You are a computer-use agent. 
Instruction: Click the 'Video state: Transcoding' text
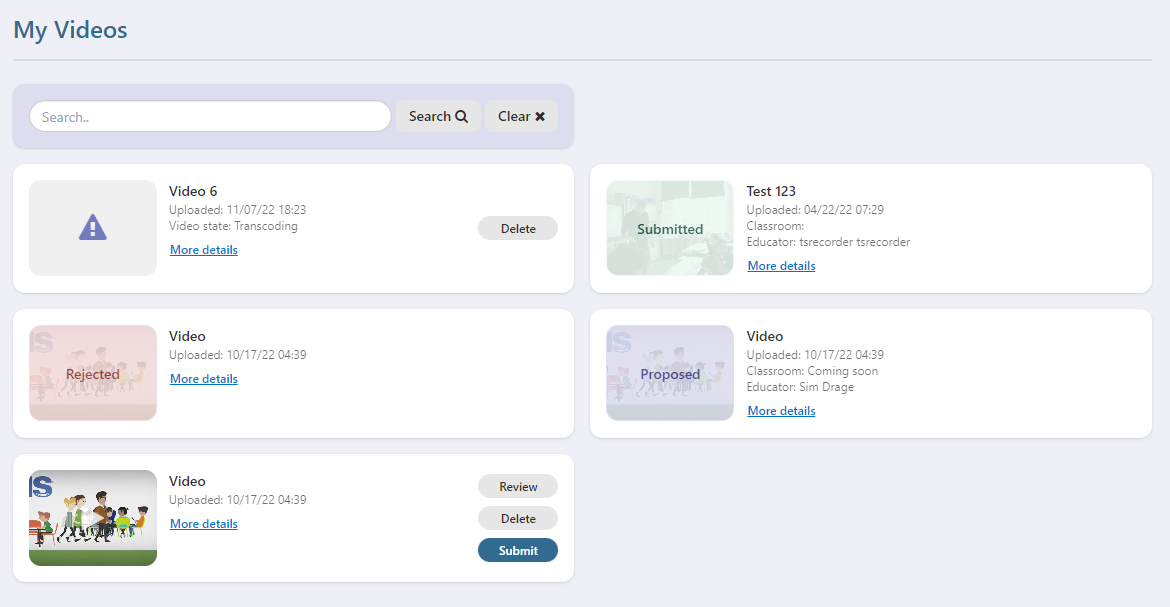[x=233, y=226]
